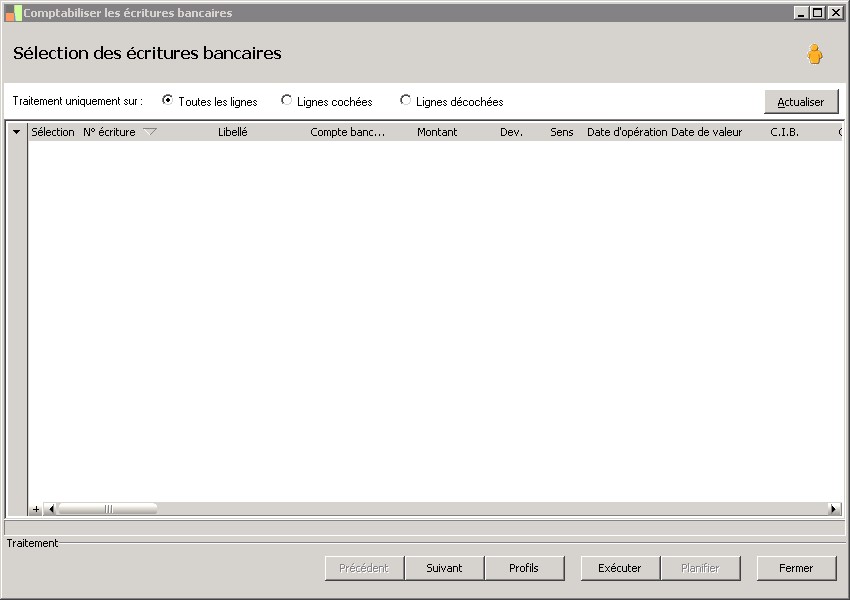
Task: Click the greyed-out Planifier button
Action: 700,568
